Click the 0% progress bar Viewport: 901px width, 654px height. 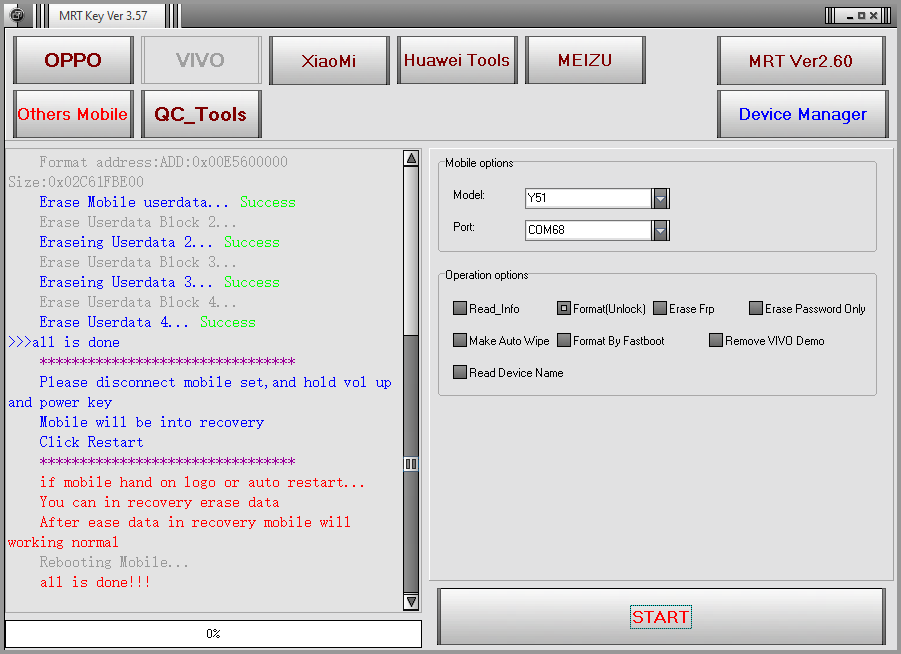click(213, 633)
